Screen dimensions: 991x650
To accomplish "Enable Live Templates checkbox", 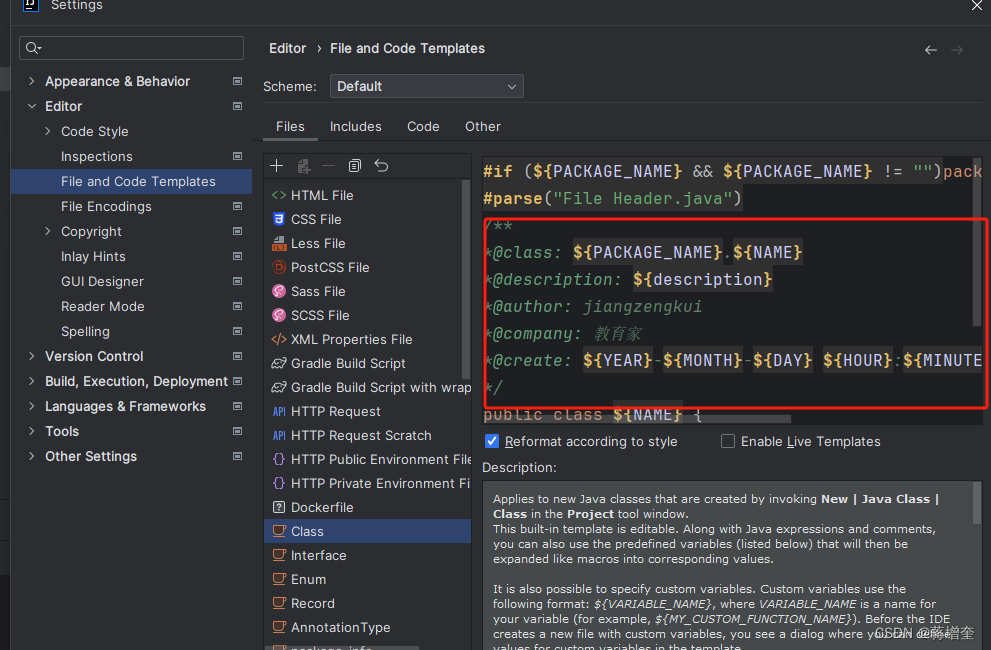I will (x=728, y=441).
